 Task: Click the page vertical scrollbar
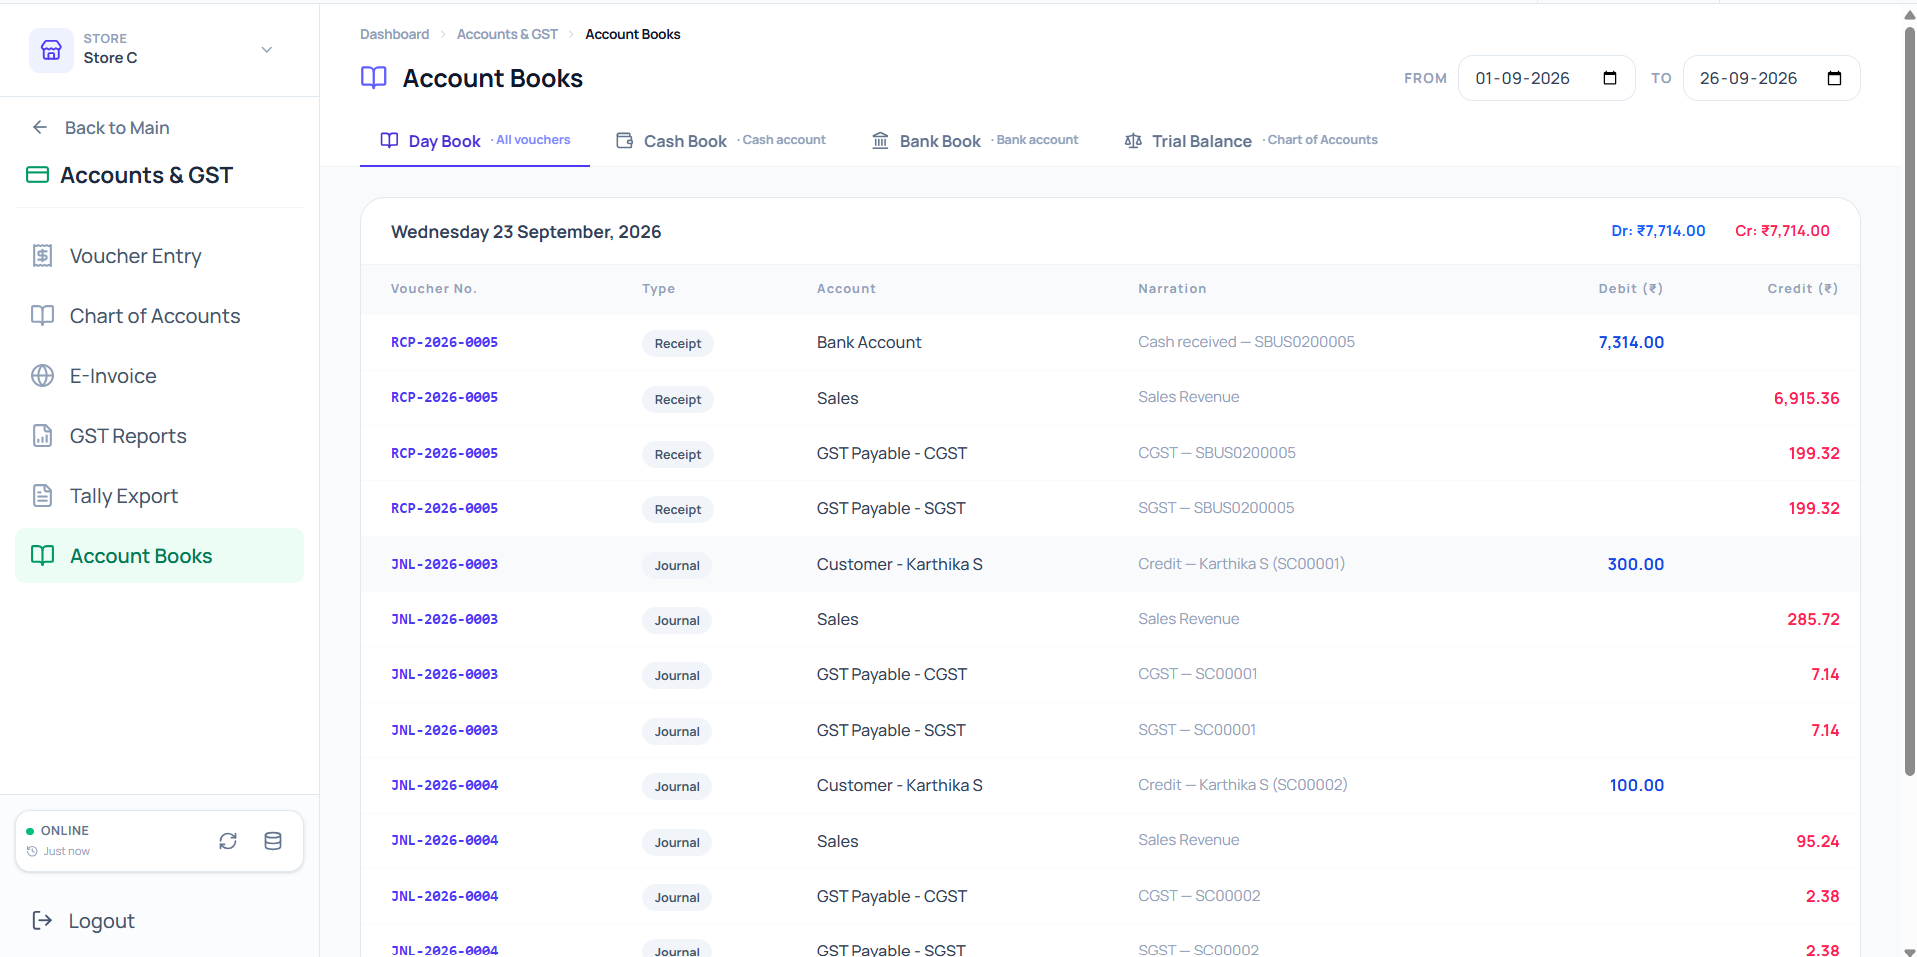[x=1909, y=400]
